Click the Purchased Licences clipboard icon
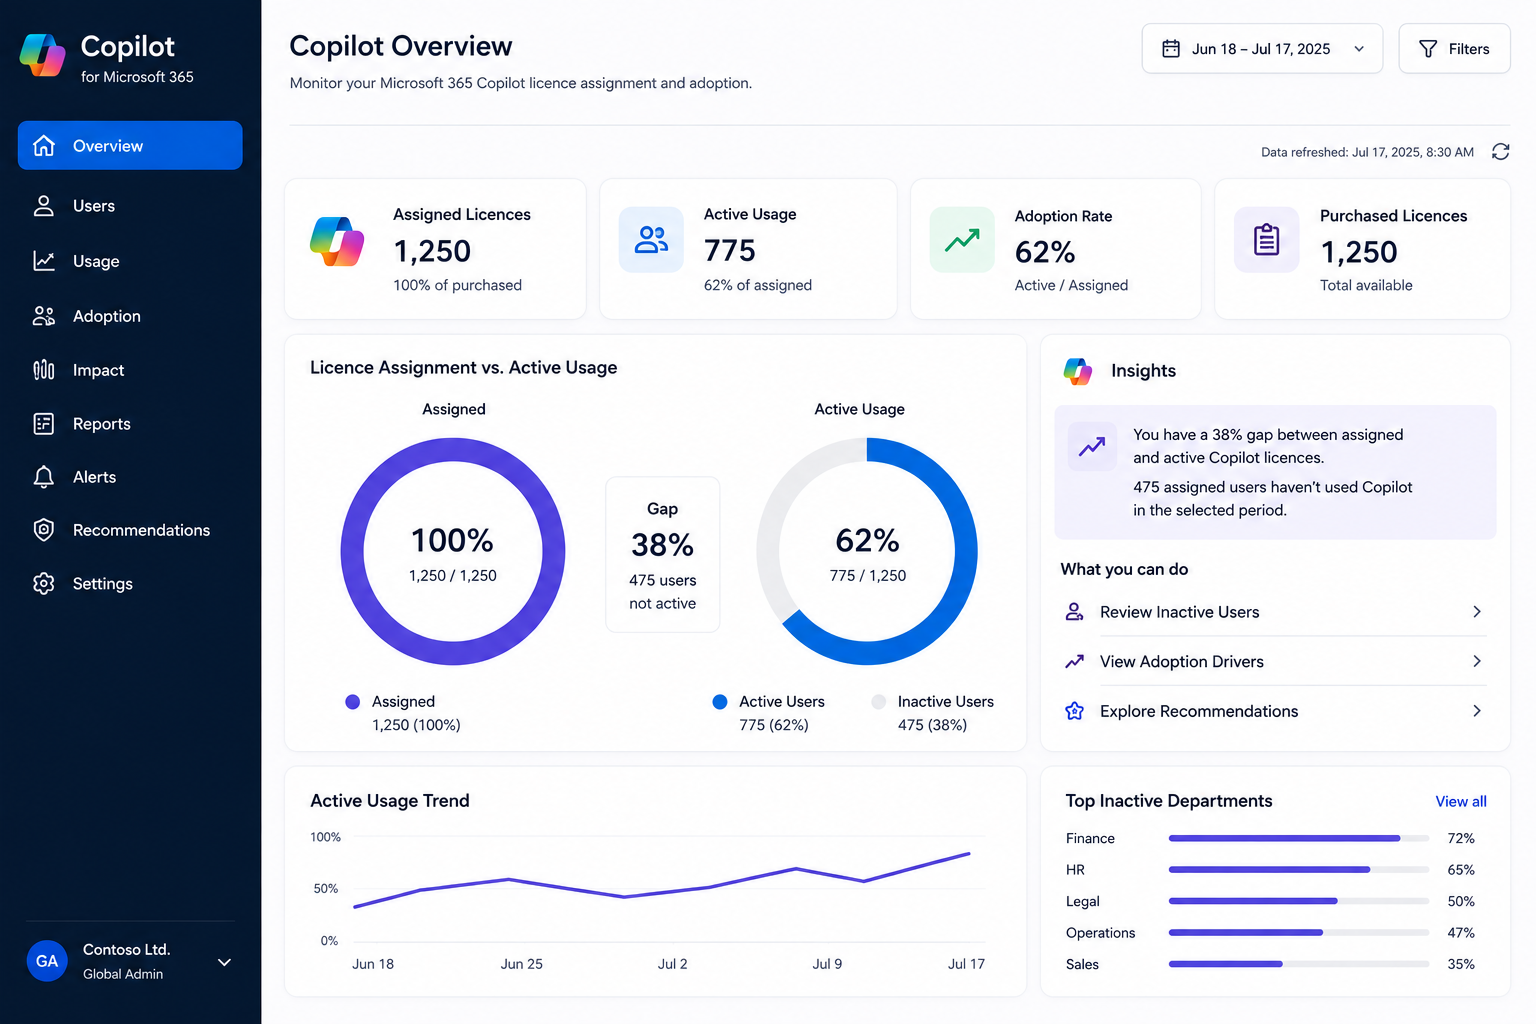This screenshot has height=1024, width=1536. click(1267, 240)
